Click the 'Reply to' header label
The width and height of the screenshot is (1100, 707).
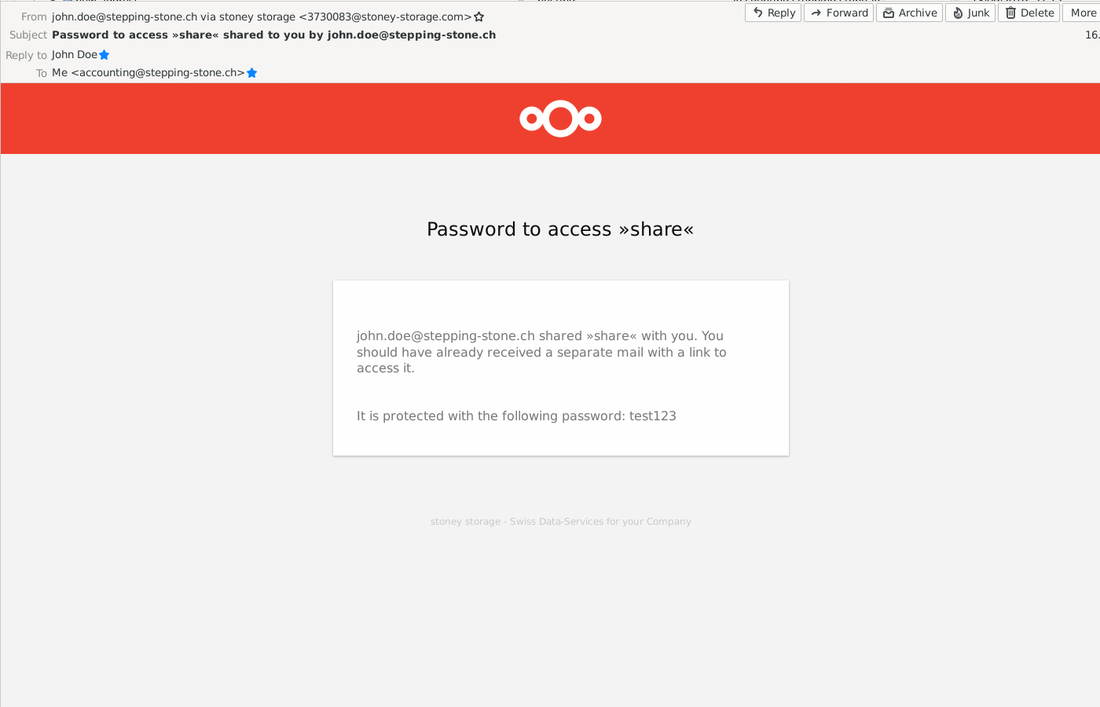click(x=26, y=55)
